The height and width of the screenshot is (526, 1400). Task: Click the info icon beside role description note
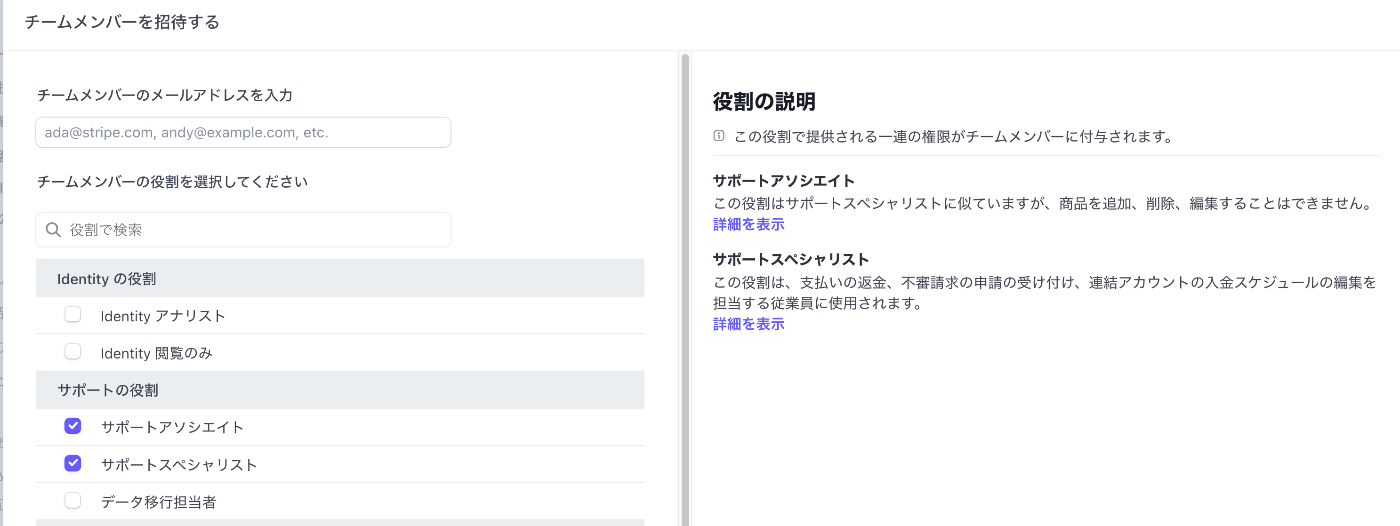719,136
